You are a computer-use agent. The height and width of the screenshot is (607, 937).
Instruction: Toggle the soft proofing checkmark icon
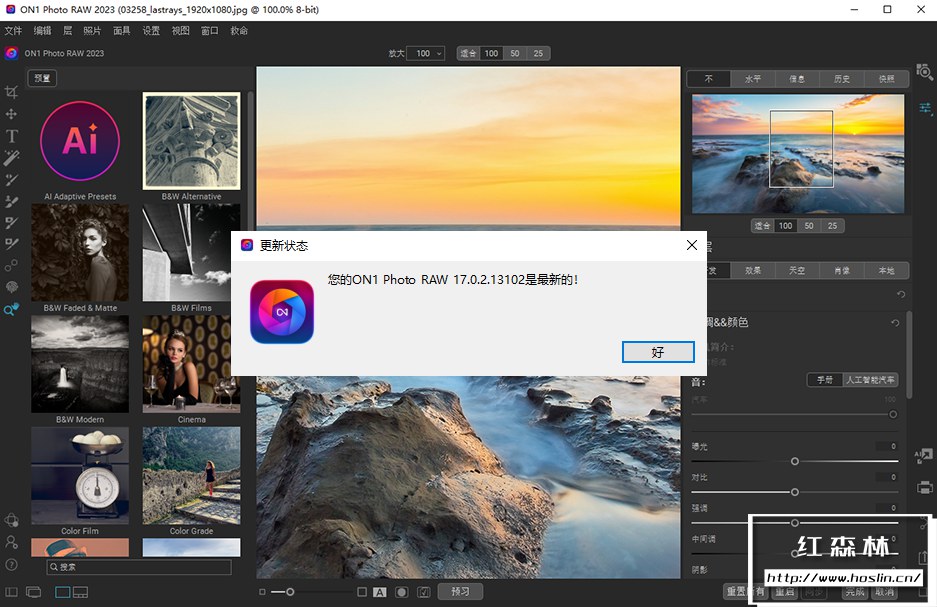pos(424,592)
